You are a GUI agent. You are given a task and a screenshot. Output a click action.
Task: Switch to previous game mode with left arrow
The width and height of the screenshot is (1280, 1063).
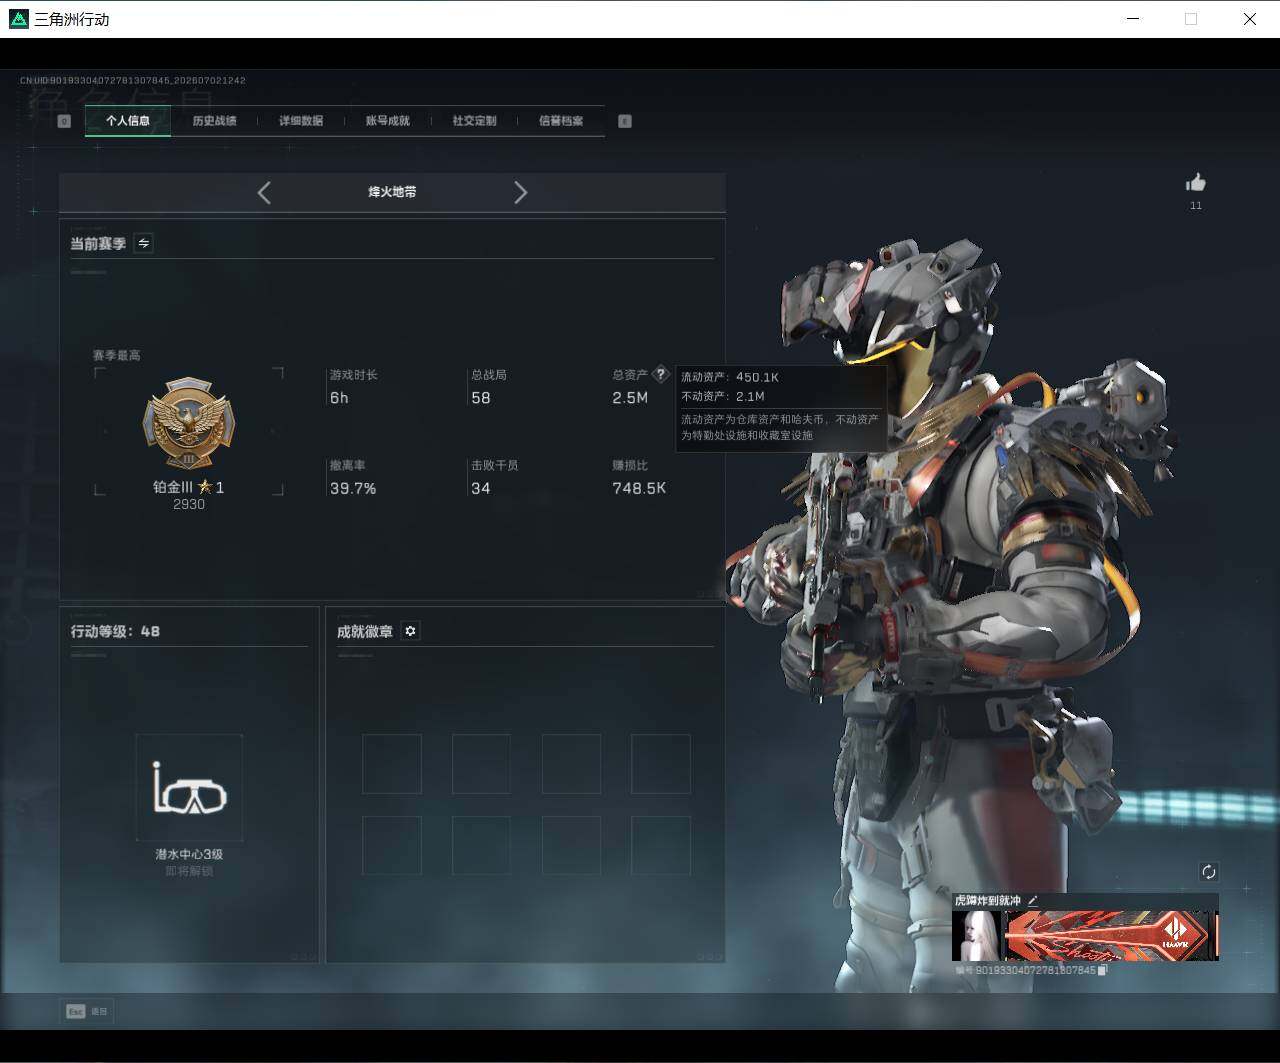pos(264,192)
